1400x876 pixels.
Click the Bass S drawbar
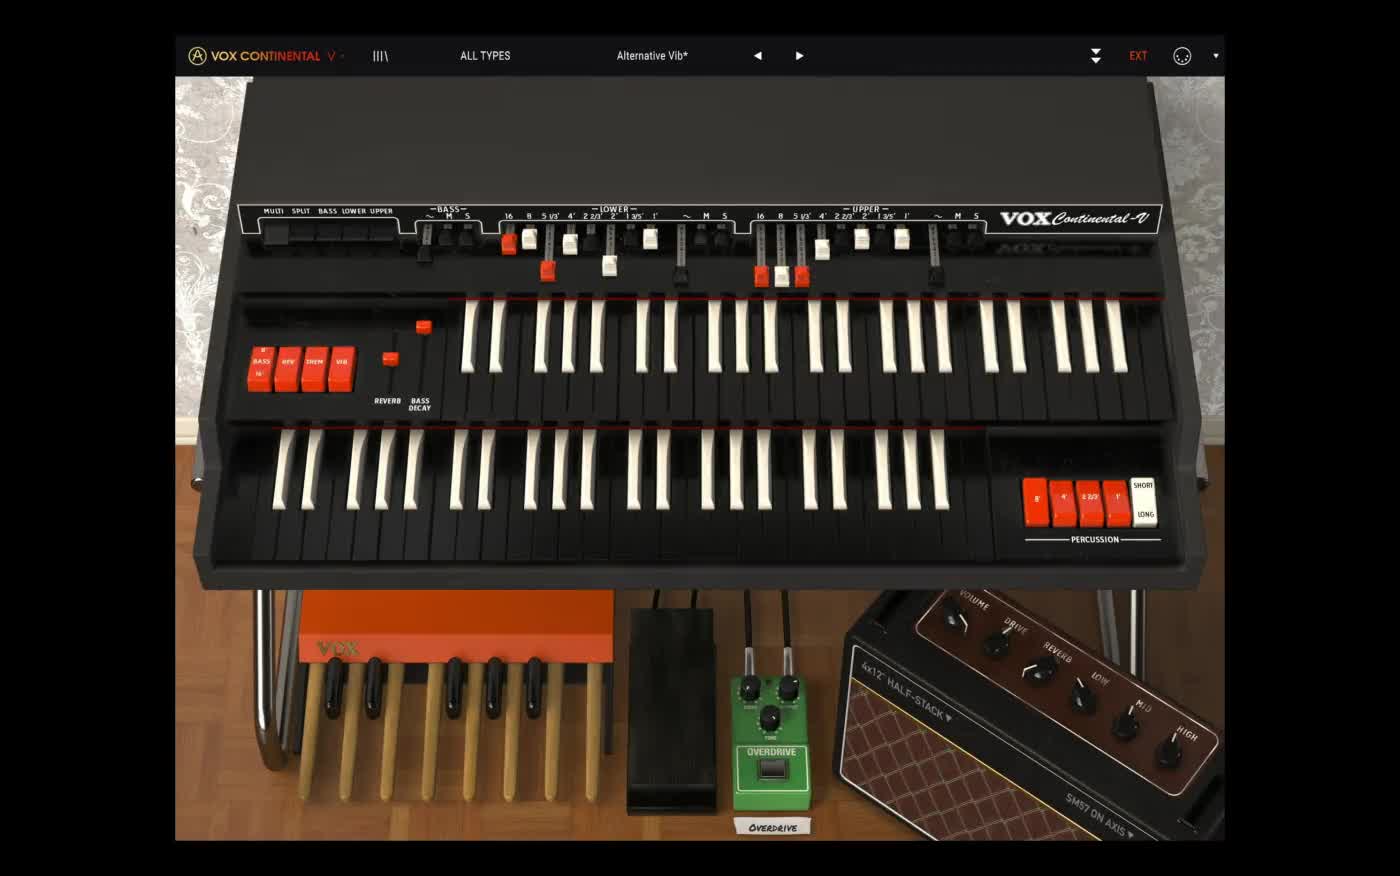(466, 237)
